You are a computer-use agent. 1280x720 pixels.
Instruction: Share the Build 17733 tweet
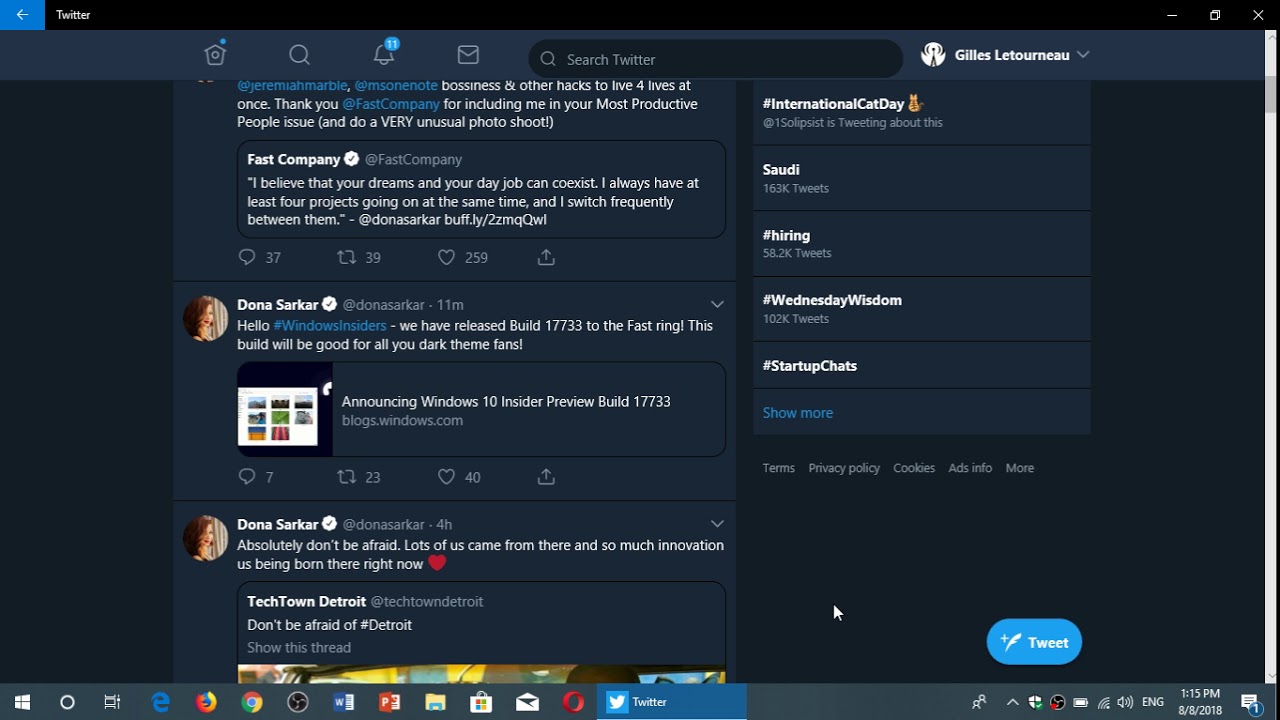tap(546, 477)
